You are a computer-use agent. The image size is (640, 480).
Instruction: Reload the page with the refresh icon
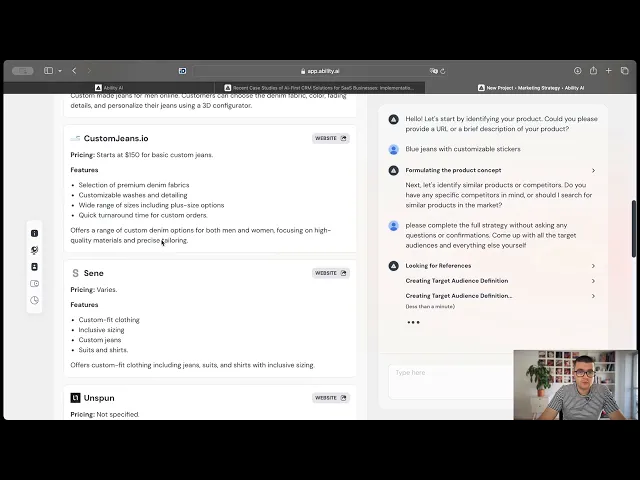443,71
